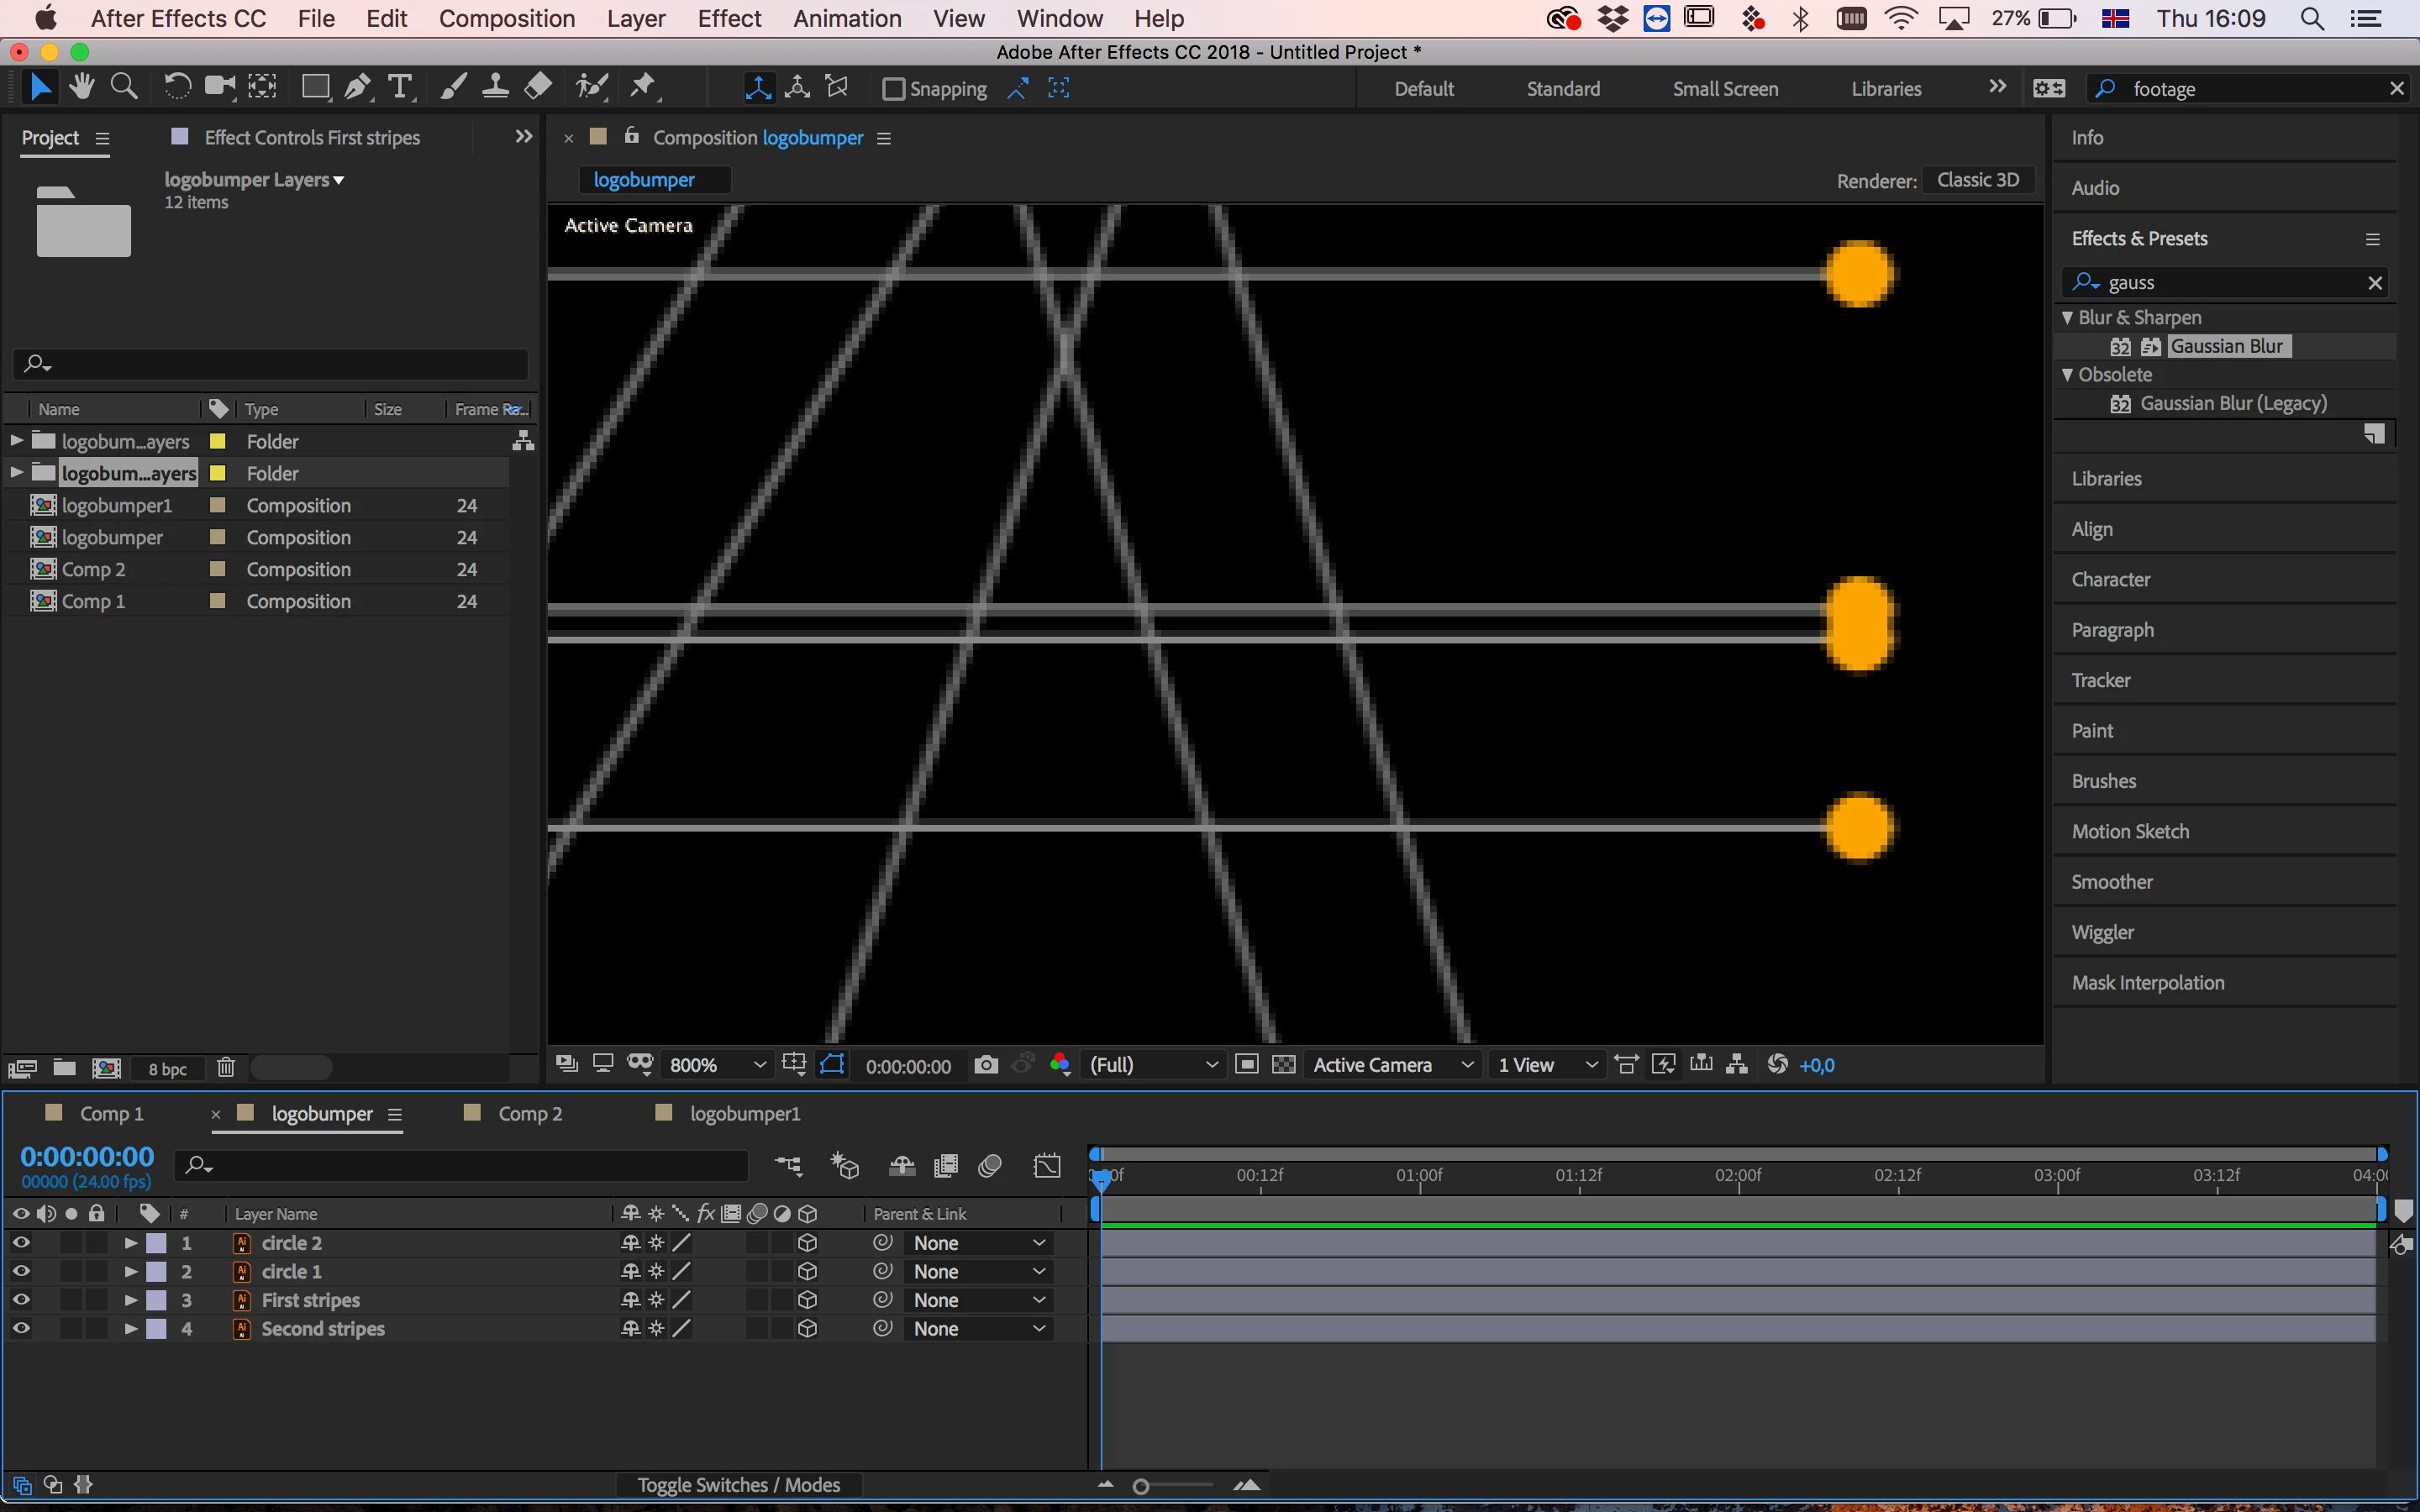Select the Hand tool
Image resolution: width=2420 pixels, height=1512 pixels.
pyautogui.click(x=82, y=88)
